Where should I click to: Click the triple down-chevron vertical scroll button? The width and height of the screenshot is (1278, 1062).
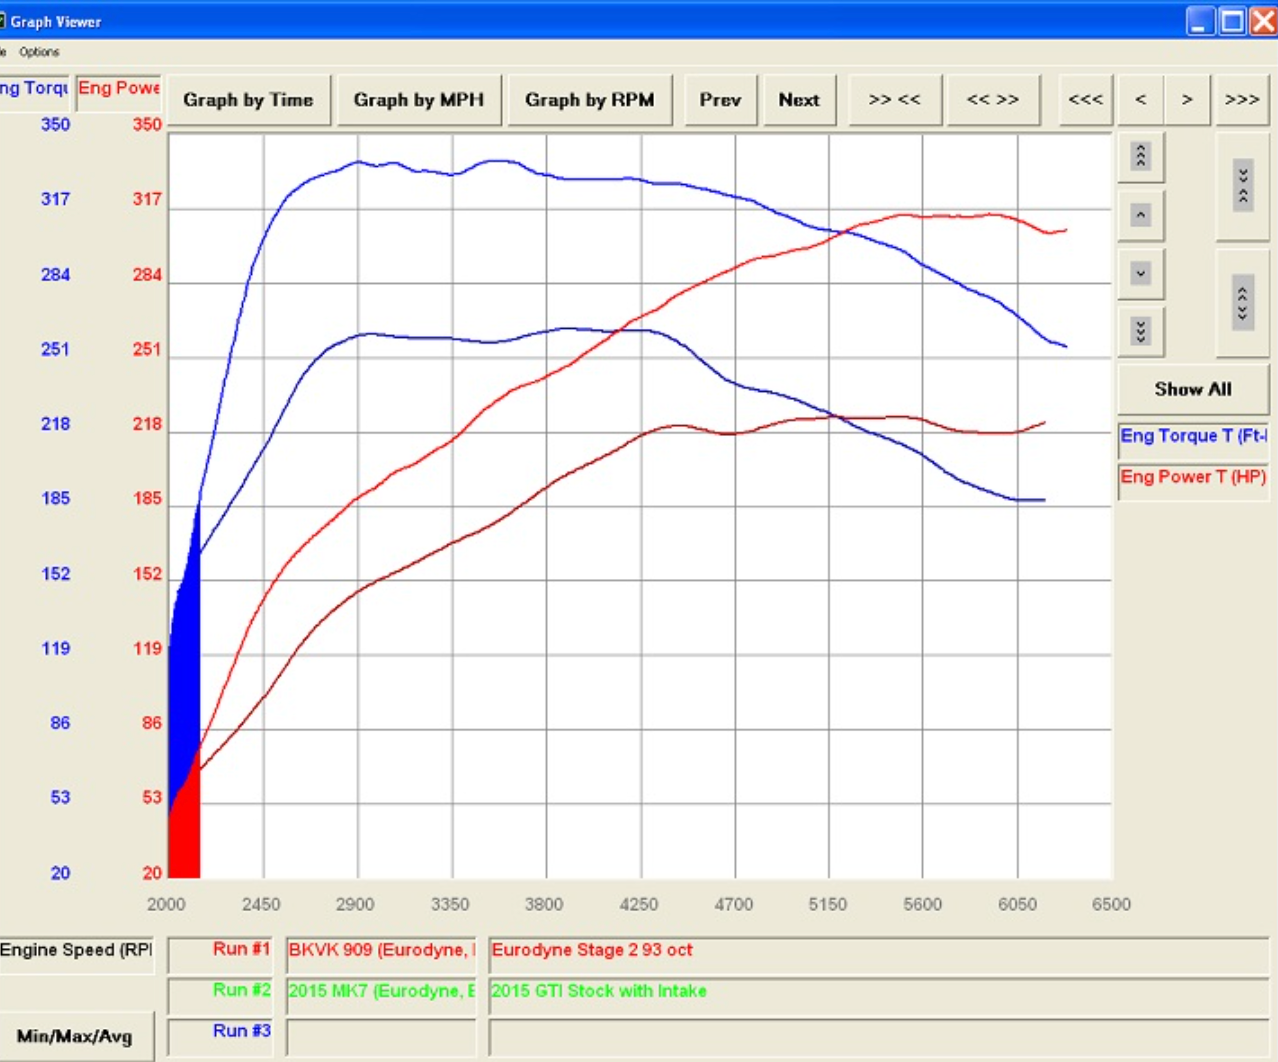[x=1140, y=331]
